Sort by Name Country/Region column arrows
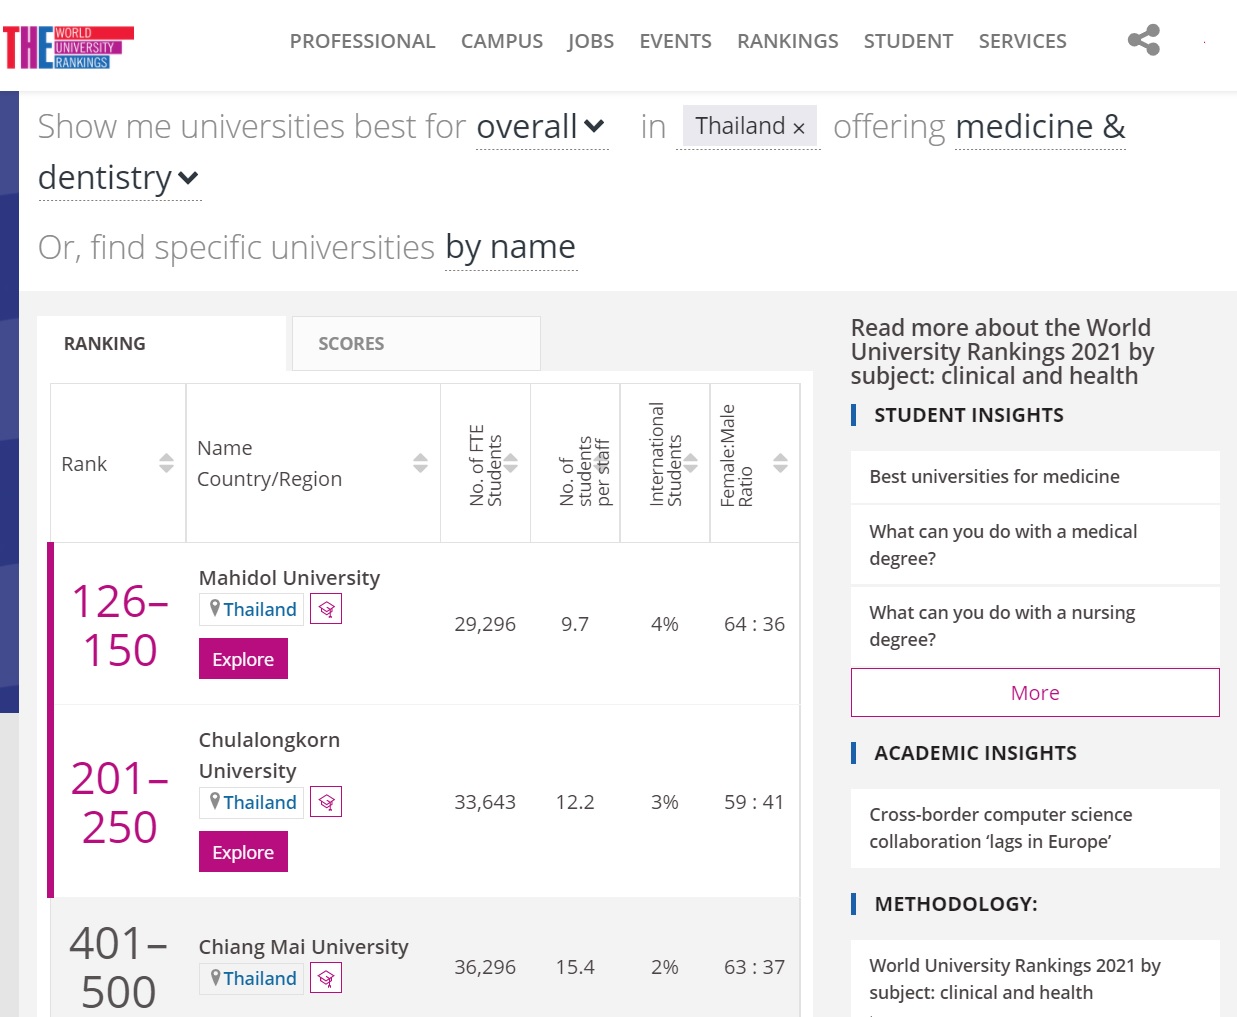 click(420, 463)
